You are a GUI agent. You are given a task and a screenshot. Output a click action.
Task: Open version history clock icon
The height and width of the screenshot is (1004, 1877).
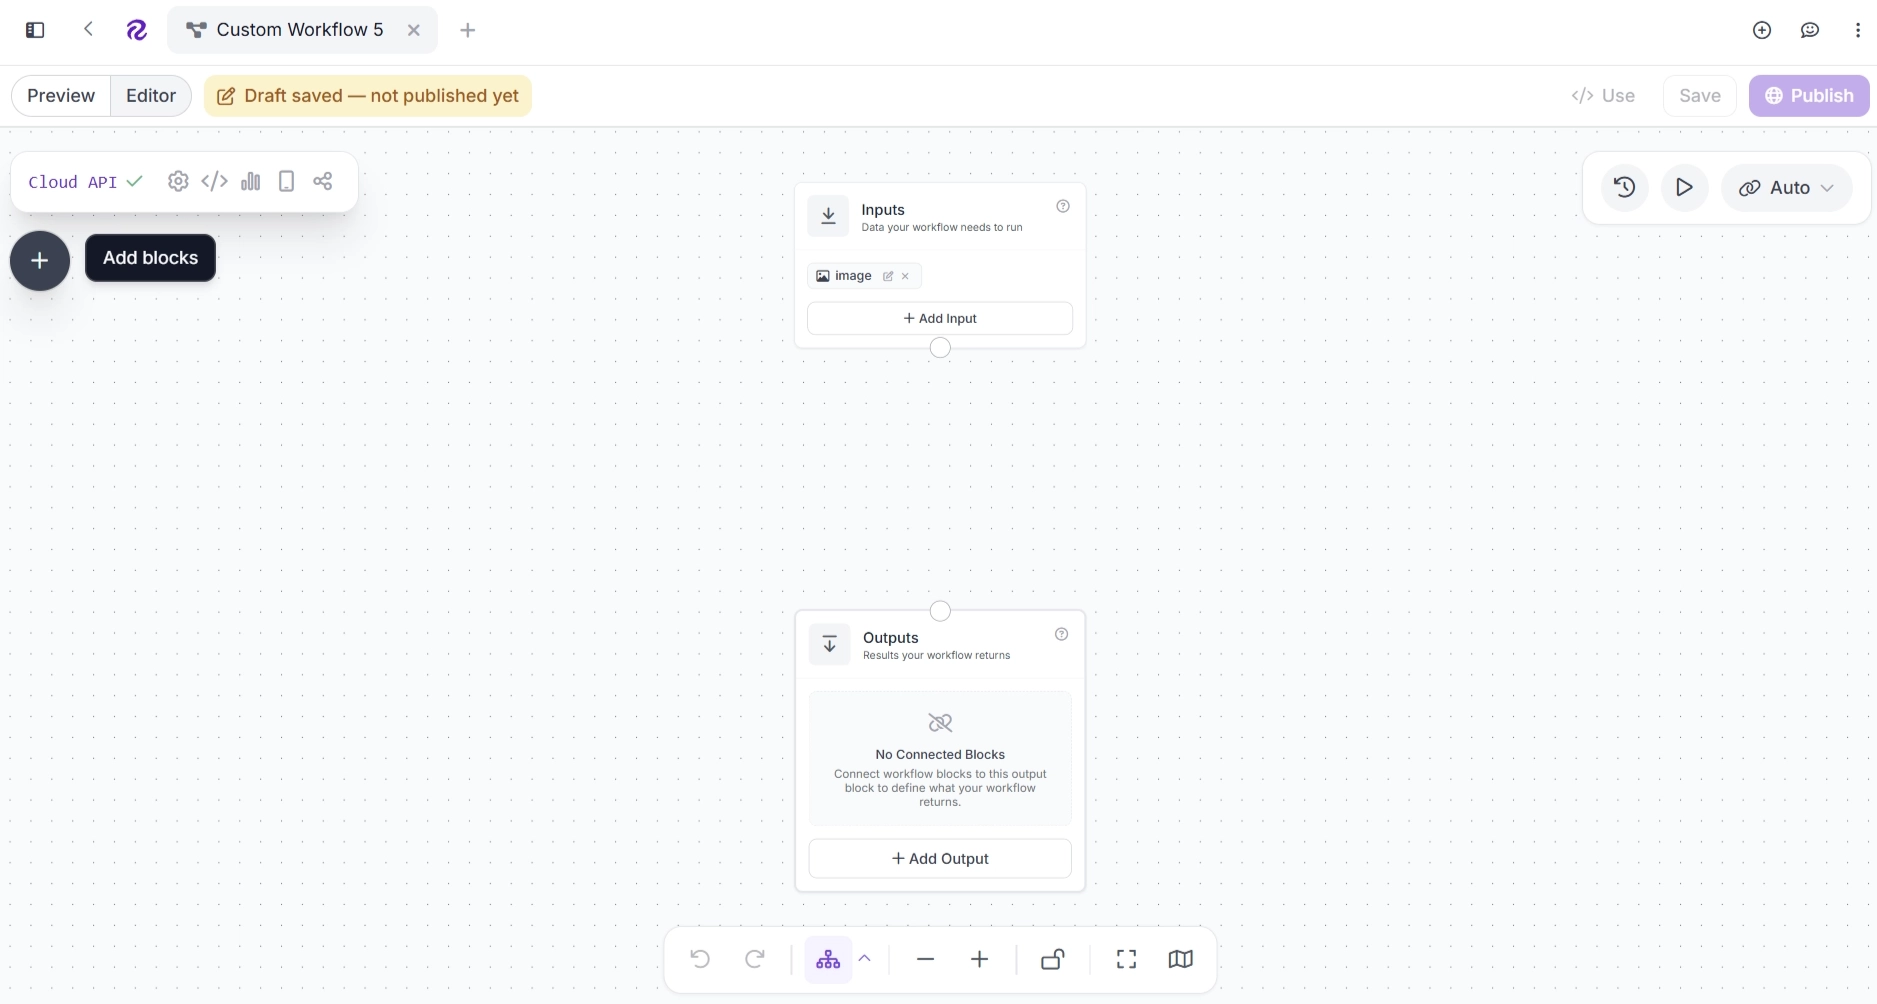[1625, 187]
